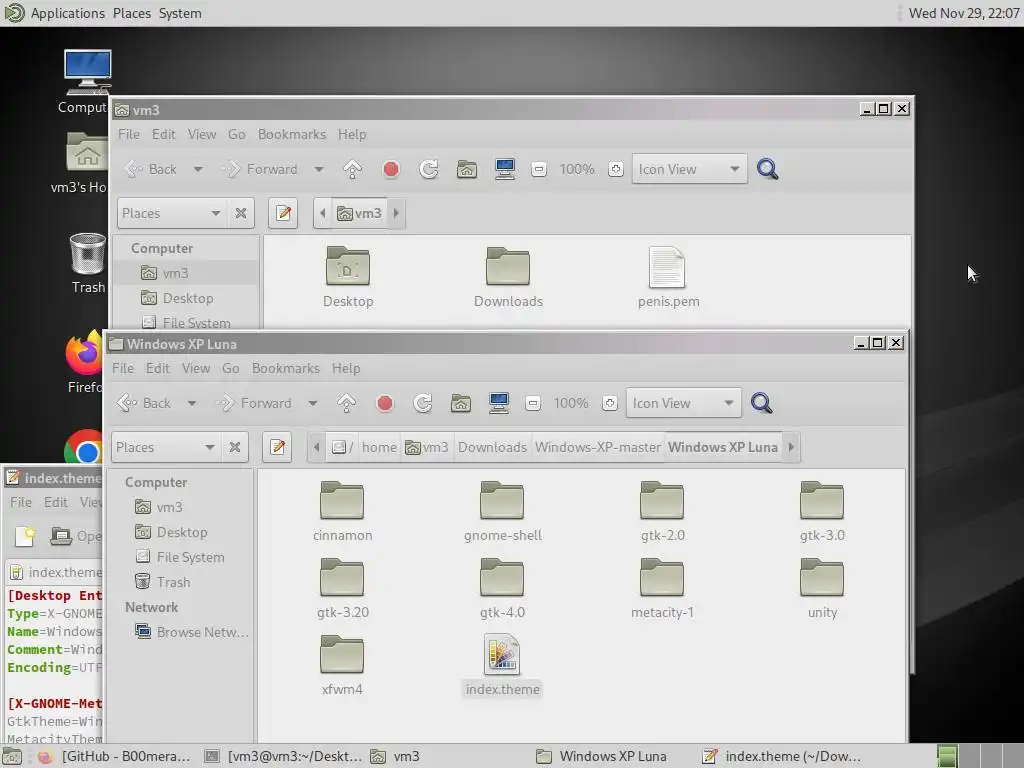1024x768 pixels.
Task: Click red Stop icon in vm3 window
Action: tap(391, 169)
